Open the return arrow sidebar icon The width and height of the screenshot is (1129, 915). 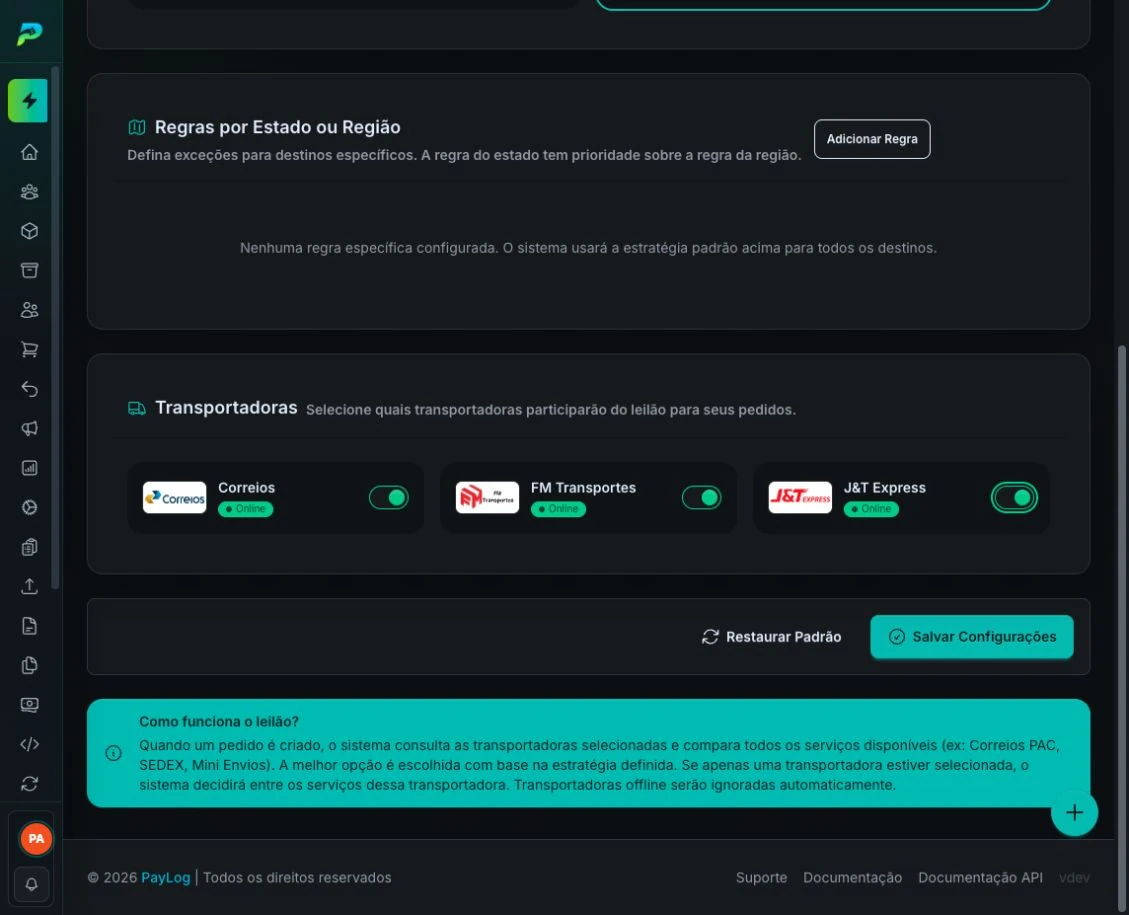(30, 389)
